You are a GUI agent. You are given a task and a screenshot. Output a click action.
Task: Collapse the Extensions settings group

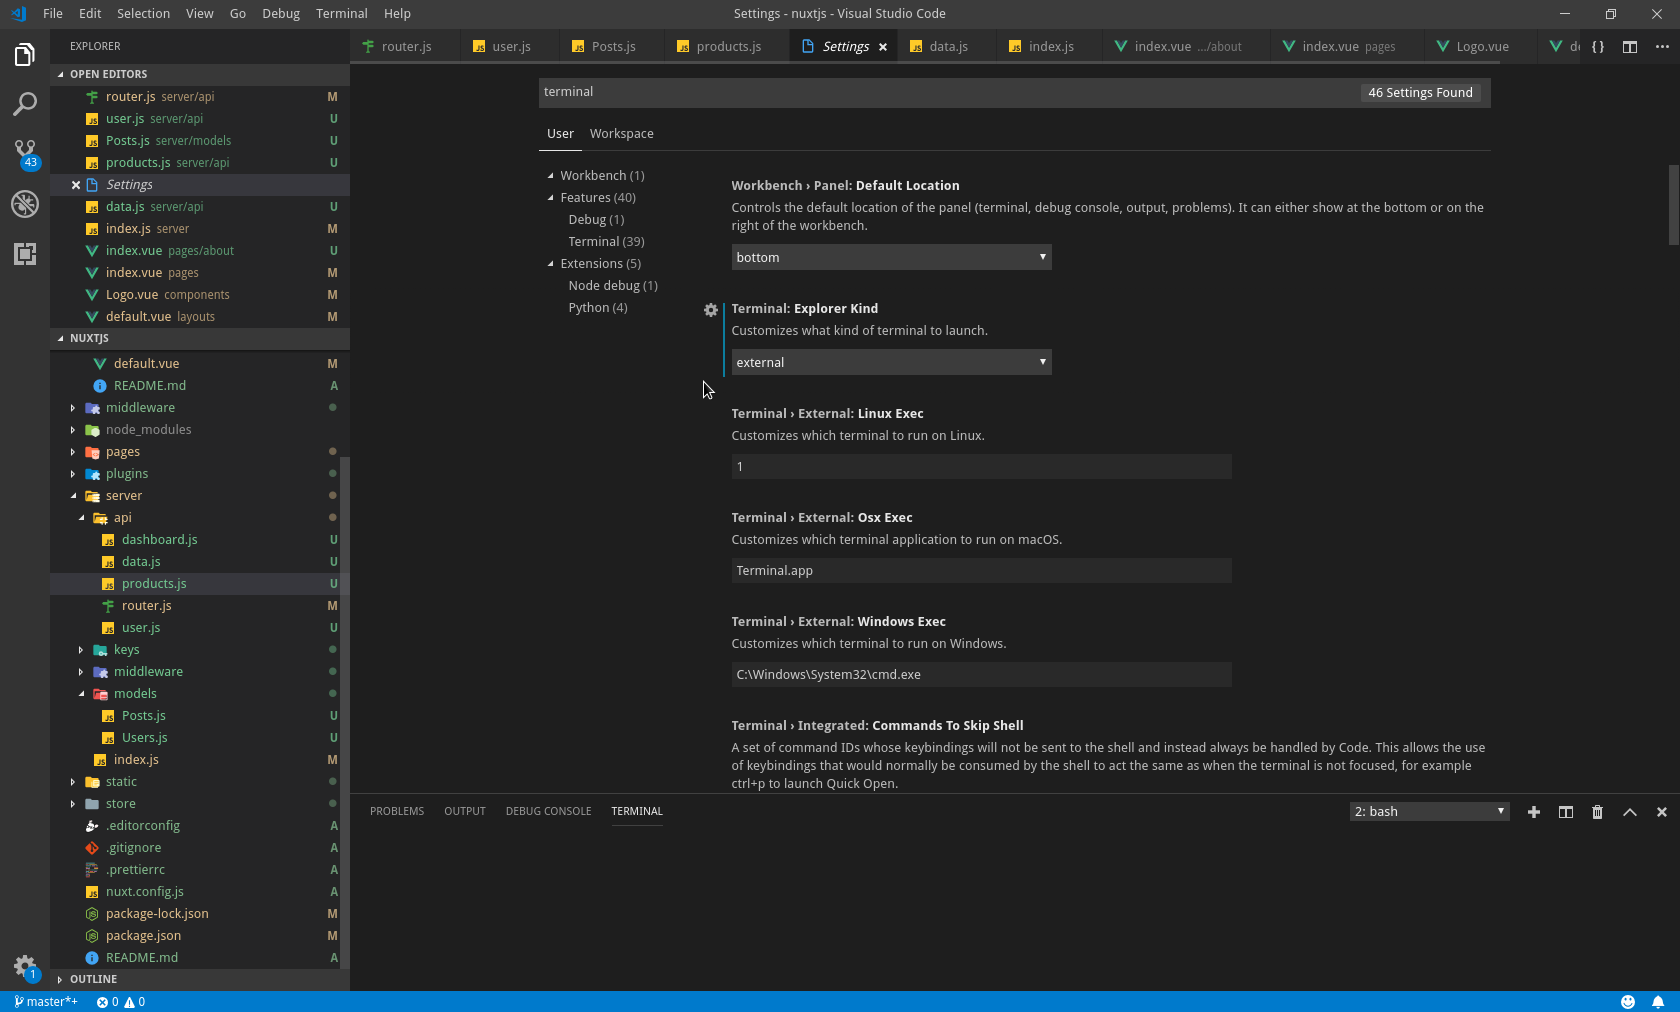550,264
